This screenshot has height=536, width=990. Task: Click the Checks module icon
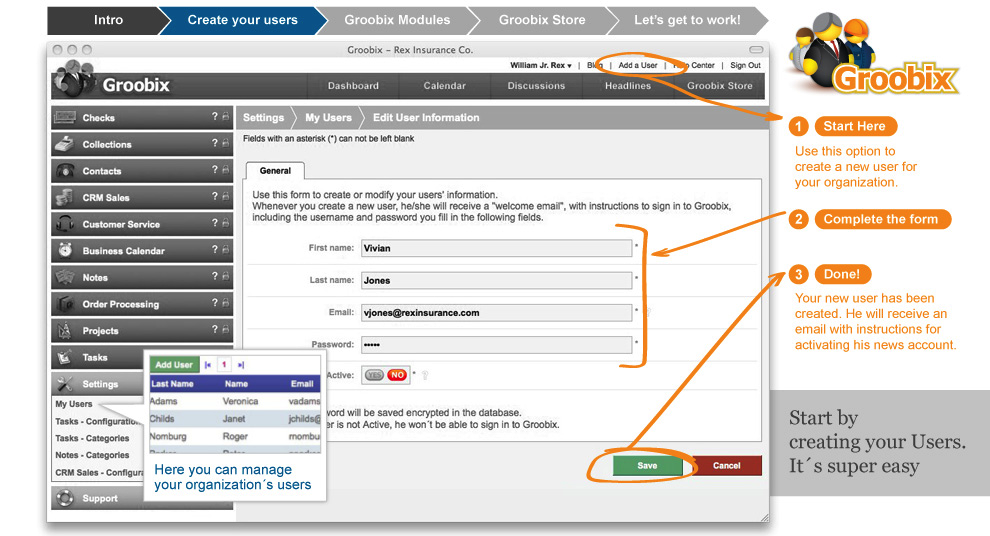click(64, 117)
